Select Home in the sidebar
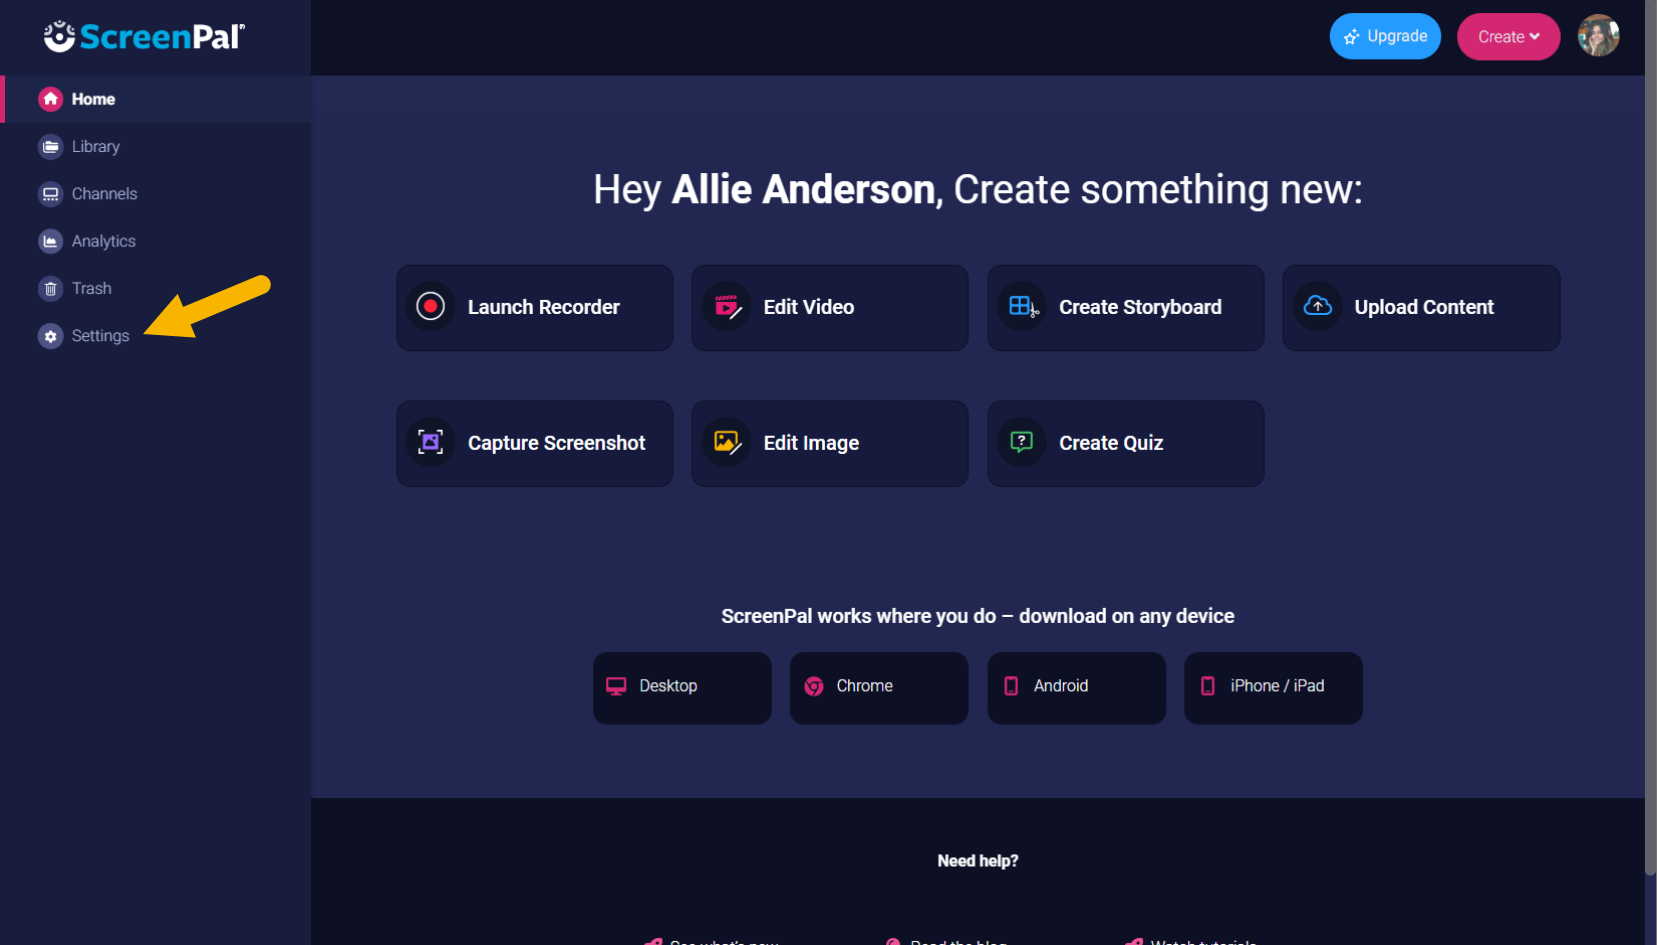 tap(93, 99)
